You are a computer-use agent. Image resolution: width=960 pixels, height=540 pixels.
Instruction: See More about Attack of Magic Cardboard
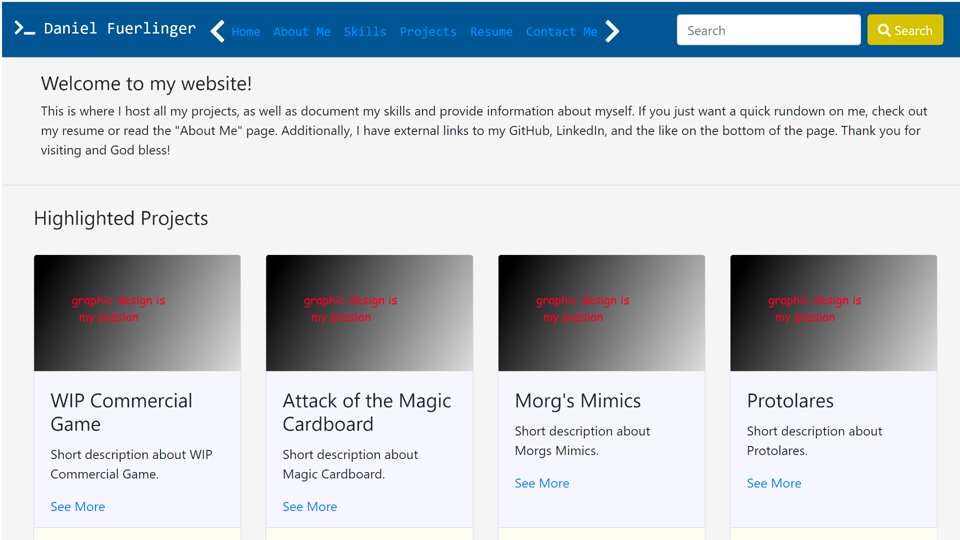(310, 507)
